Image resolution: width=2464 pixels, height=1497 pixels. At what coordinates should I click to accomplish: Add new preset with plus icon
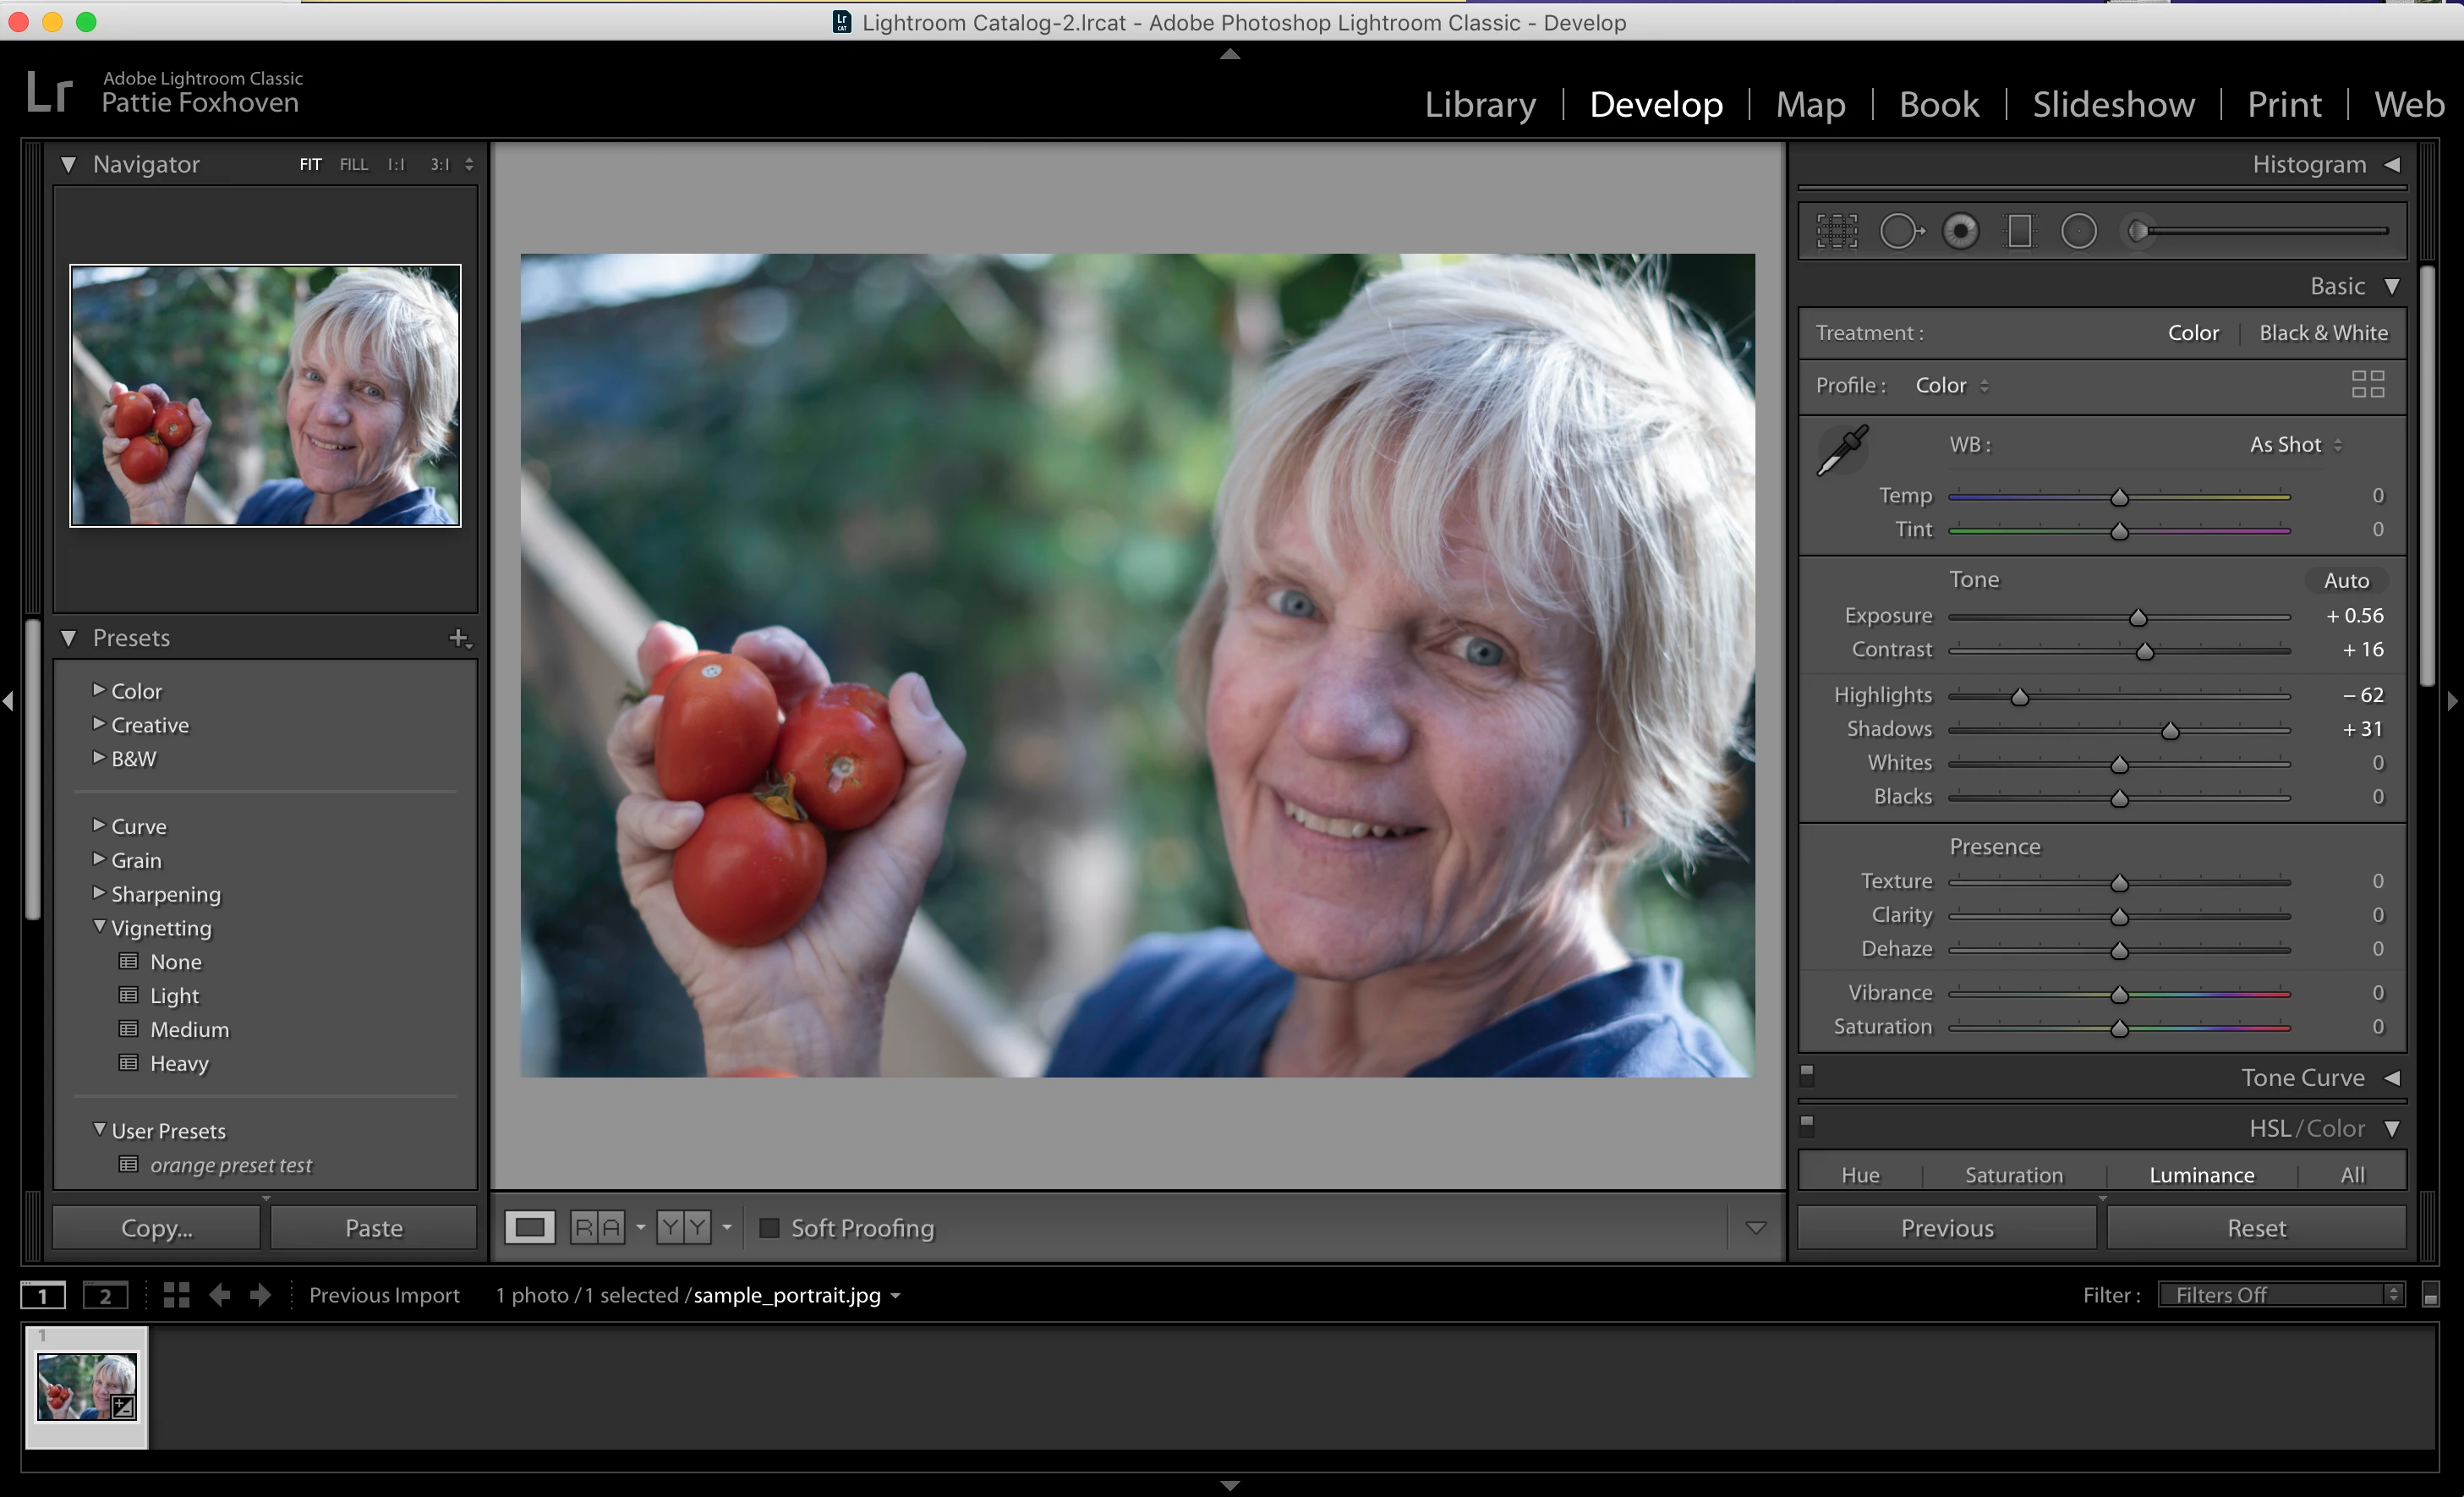[x=458, y=638]
